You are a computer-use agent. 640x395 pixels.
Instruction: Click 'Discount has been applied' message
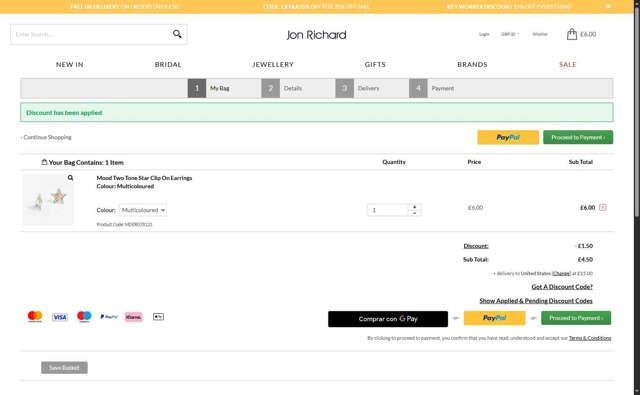point(64,113)
